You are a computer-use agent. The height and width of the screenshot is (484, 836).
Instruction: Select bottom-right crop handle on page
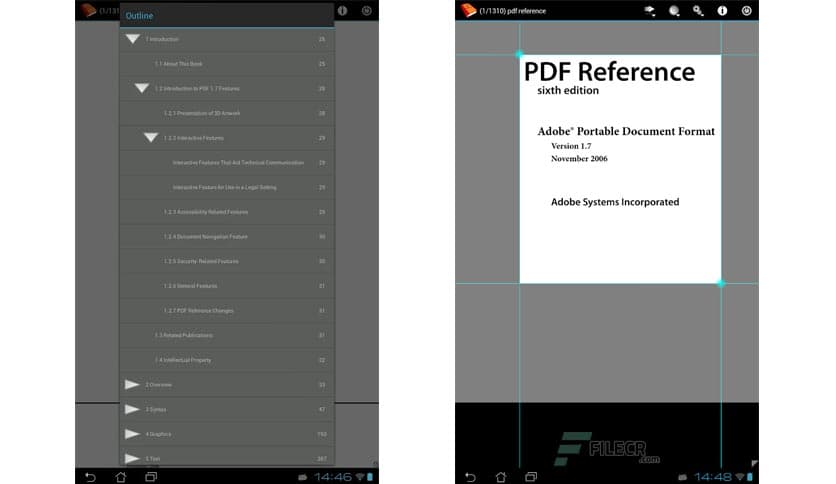(721, 283)
